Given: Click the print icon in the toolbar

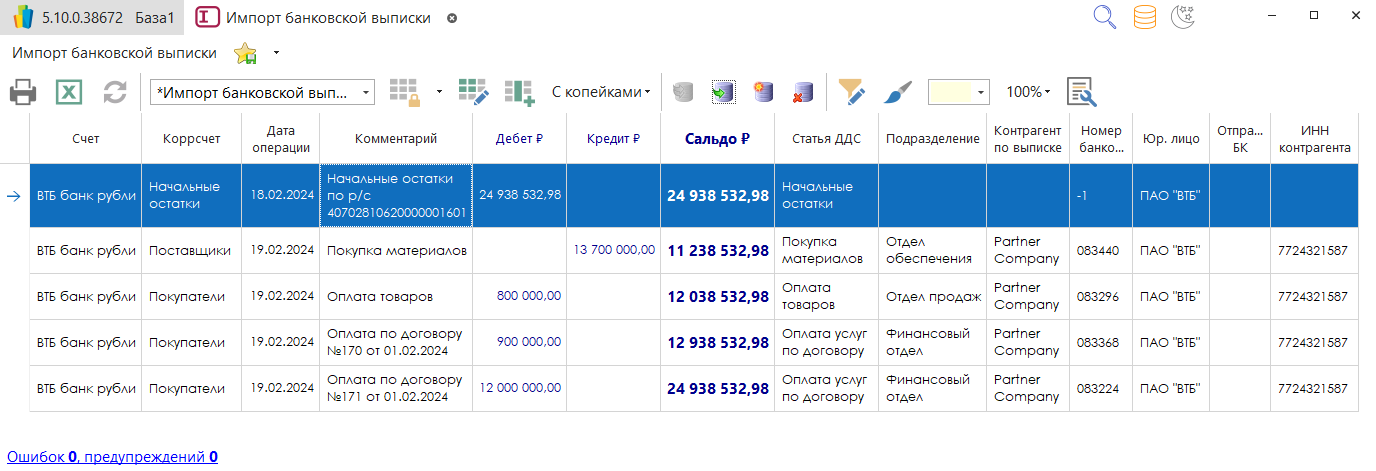Looking at the screenshot, I should 24,93.
